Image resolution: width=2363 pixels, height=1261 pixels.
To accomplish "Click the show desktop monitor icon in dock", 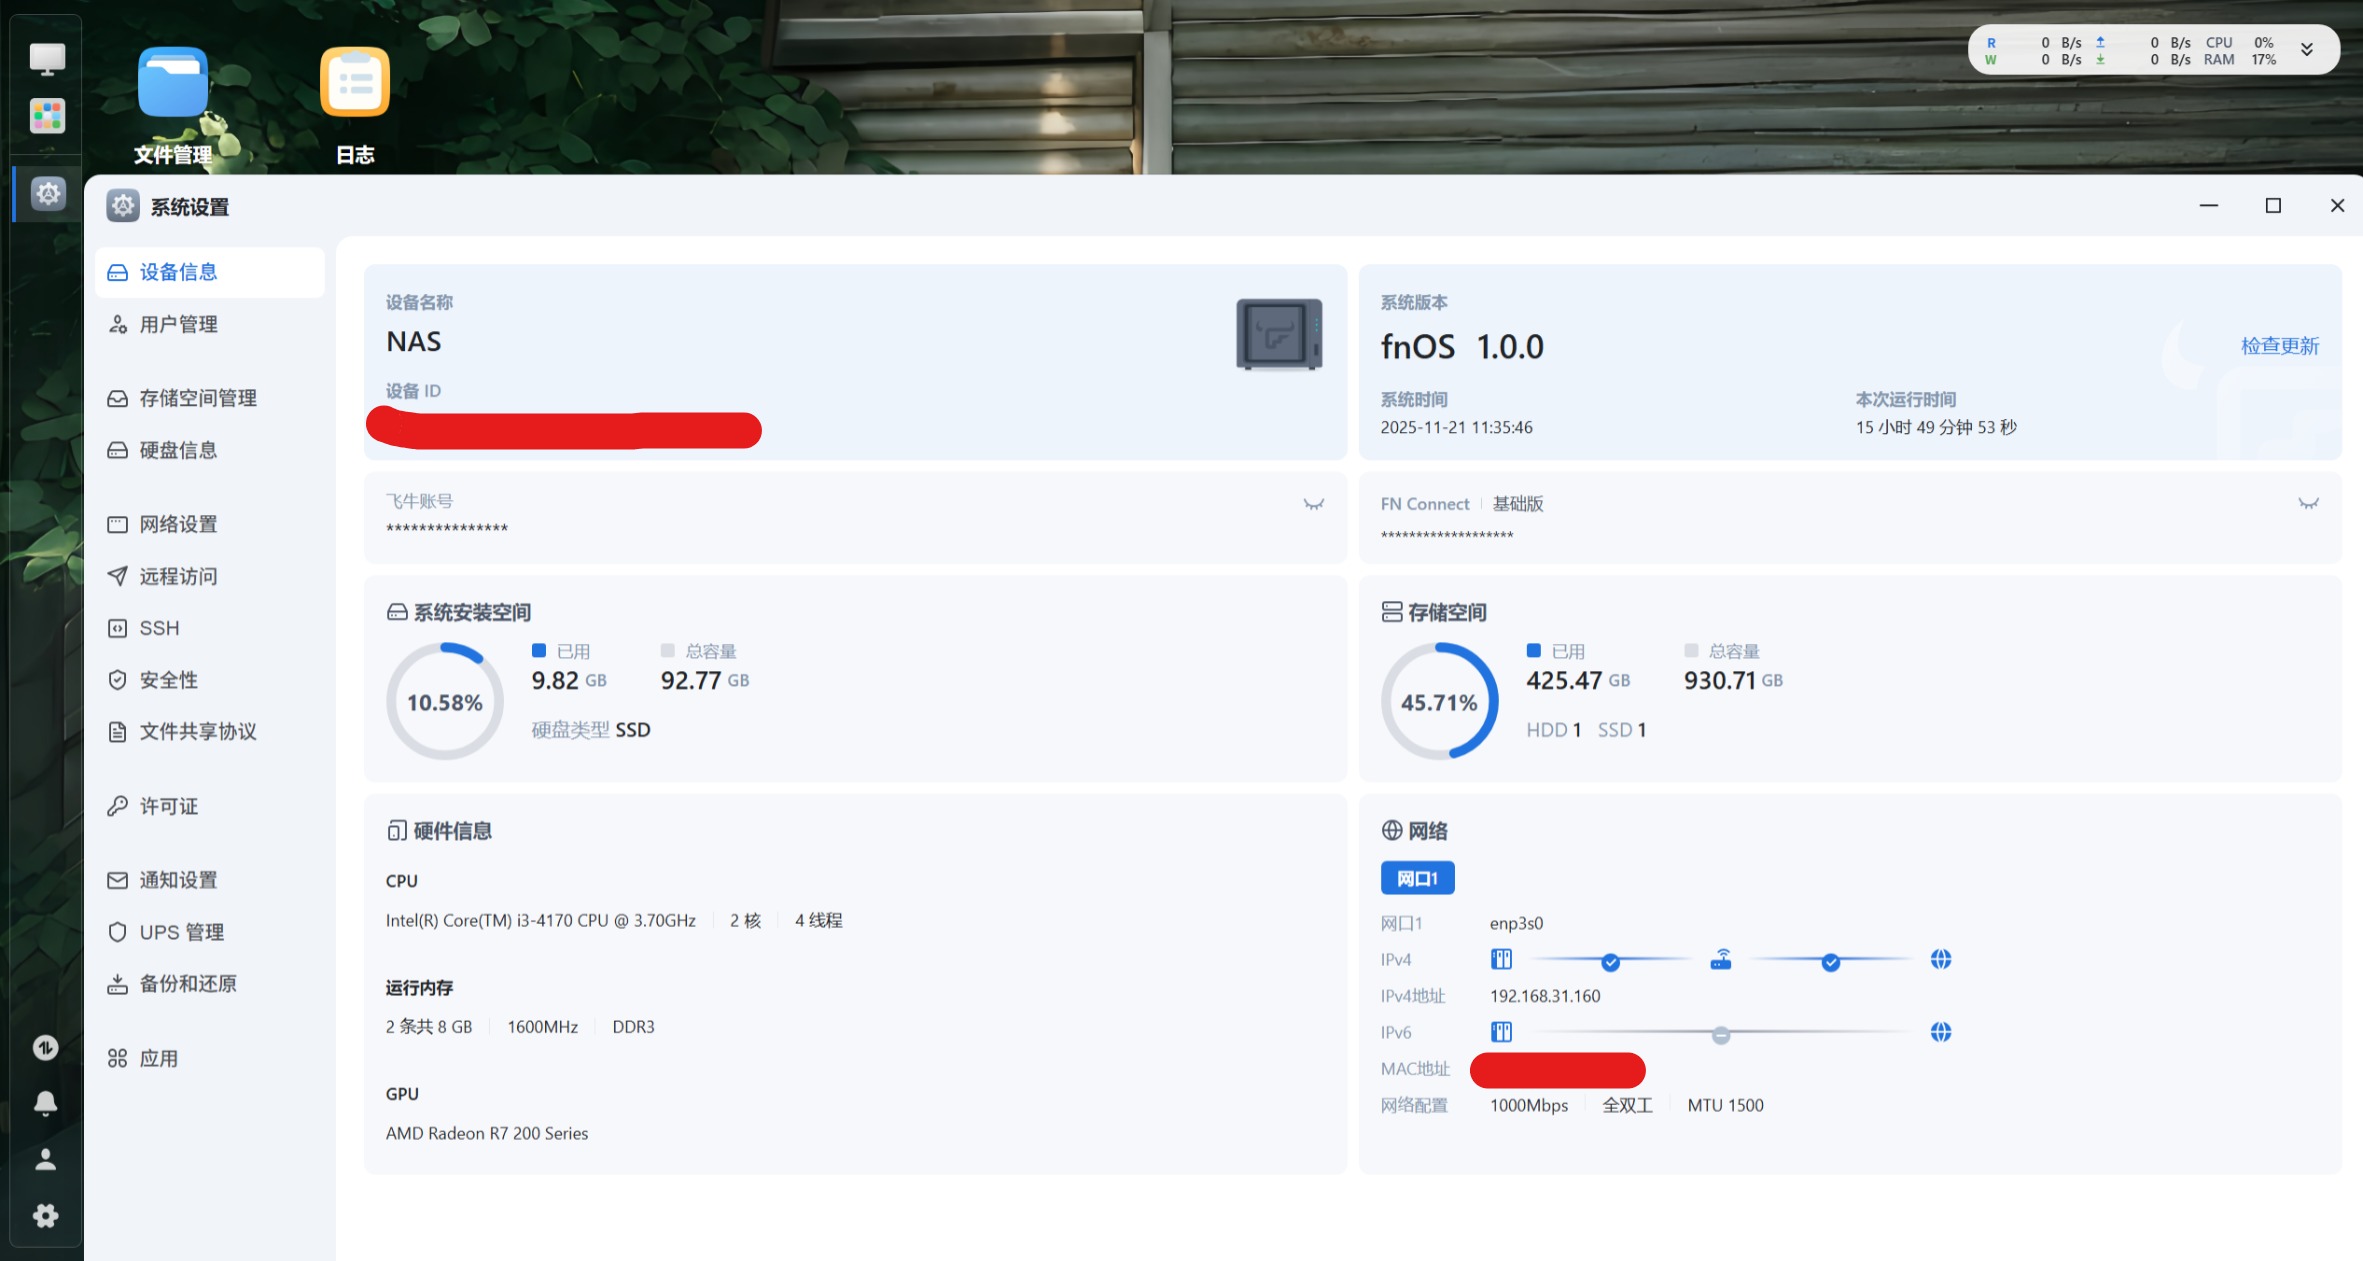I will click(x=47, y=59).
